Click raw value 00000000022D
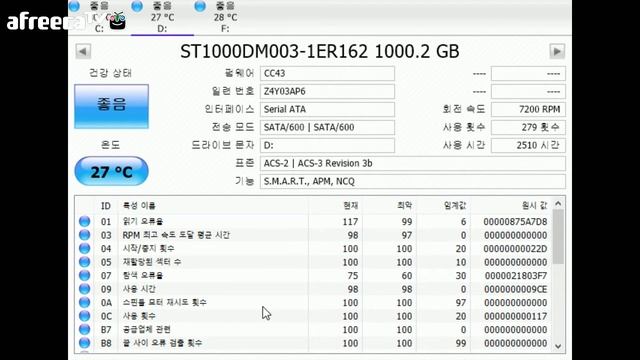The height and width of the screenshot is (360, 640). pyautogui.click(x=516, y=249)
